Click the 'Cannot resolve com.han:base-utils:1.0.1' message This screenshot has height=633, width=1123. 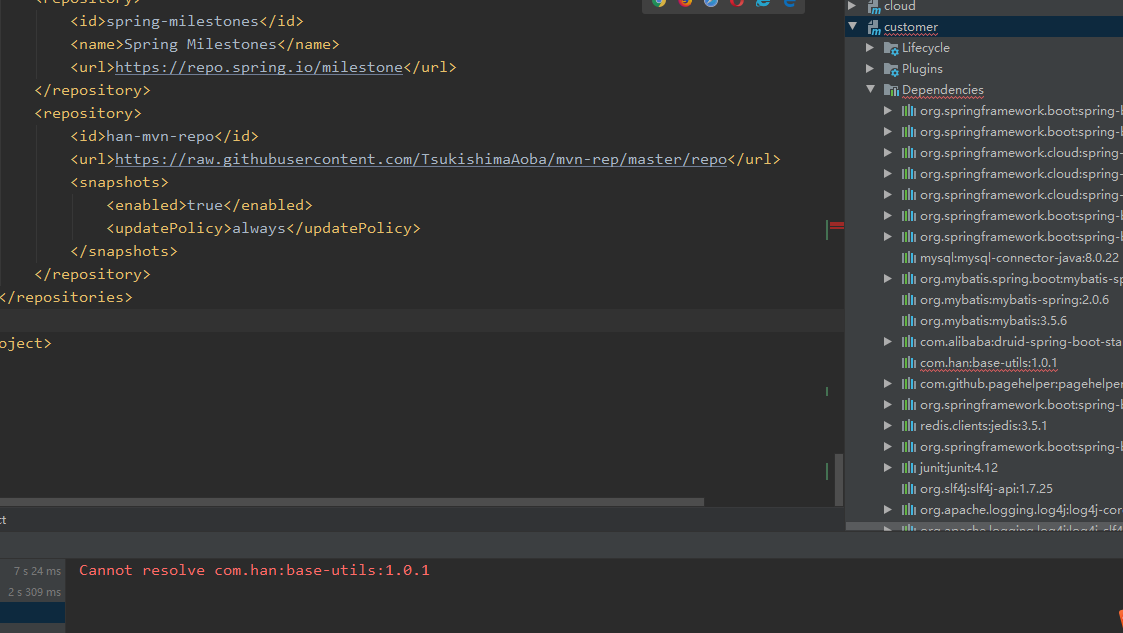point(254,571)
